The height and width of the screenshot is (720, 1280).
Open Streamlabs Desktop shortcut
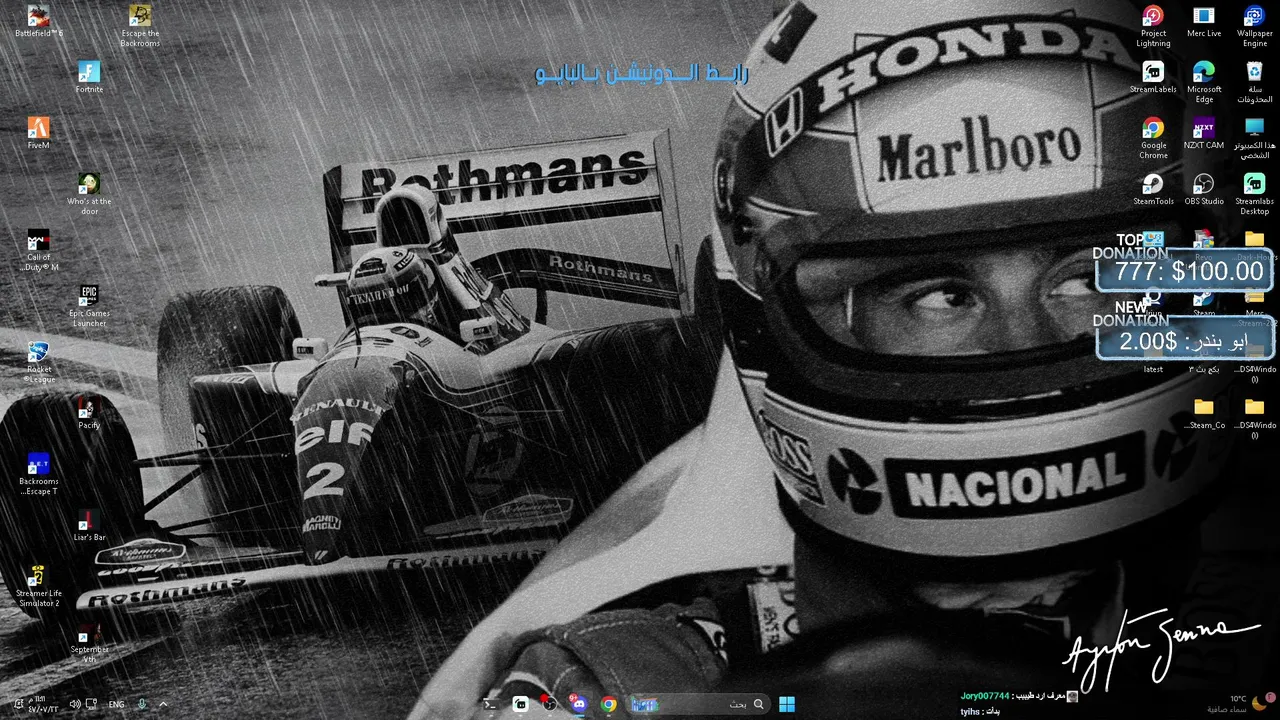pos(1255,194)
